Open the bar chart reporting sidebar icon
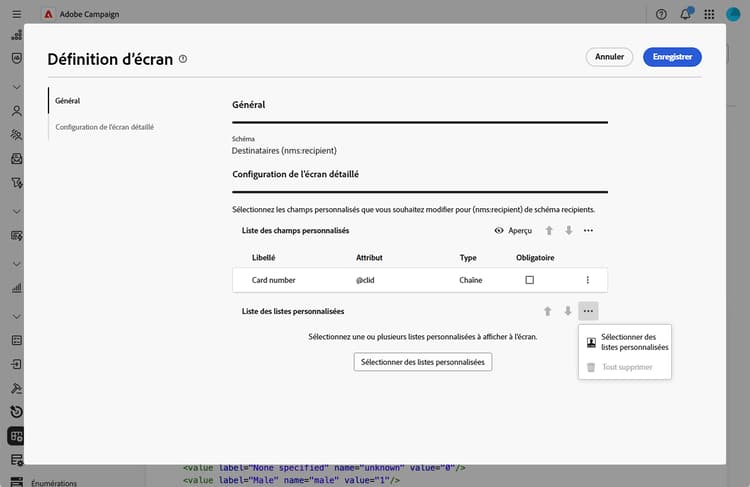The width and height of the screenshot is (750, 487). click(17, 288)
